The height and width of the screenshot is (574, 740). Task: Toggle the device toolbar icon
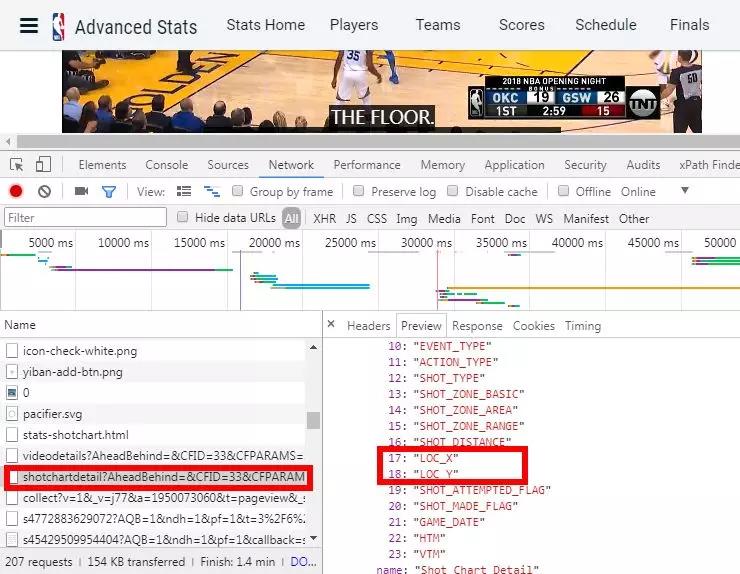(43, 164)
